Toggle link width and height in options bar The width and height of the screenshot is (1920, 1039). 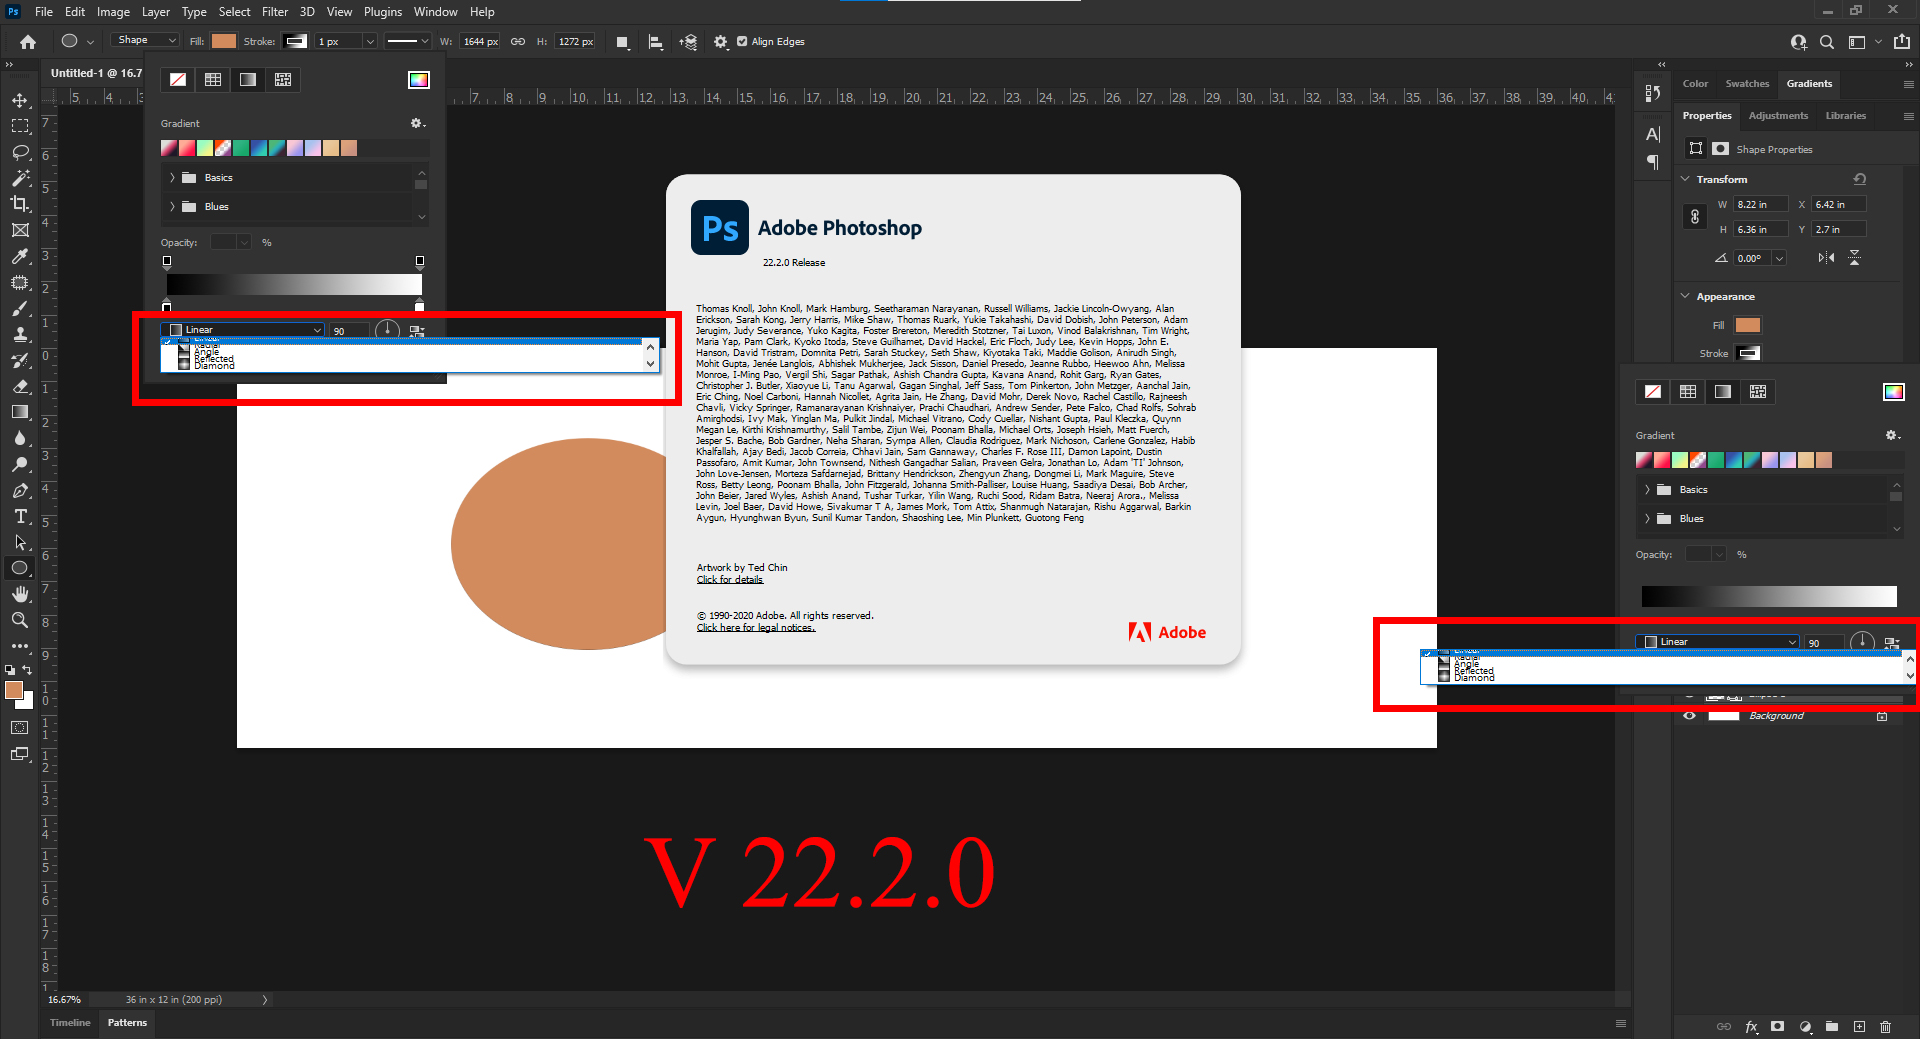(518, 42)
